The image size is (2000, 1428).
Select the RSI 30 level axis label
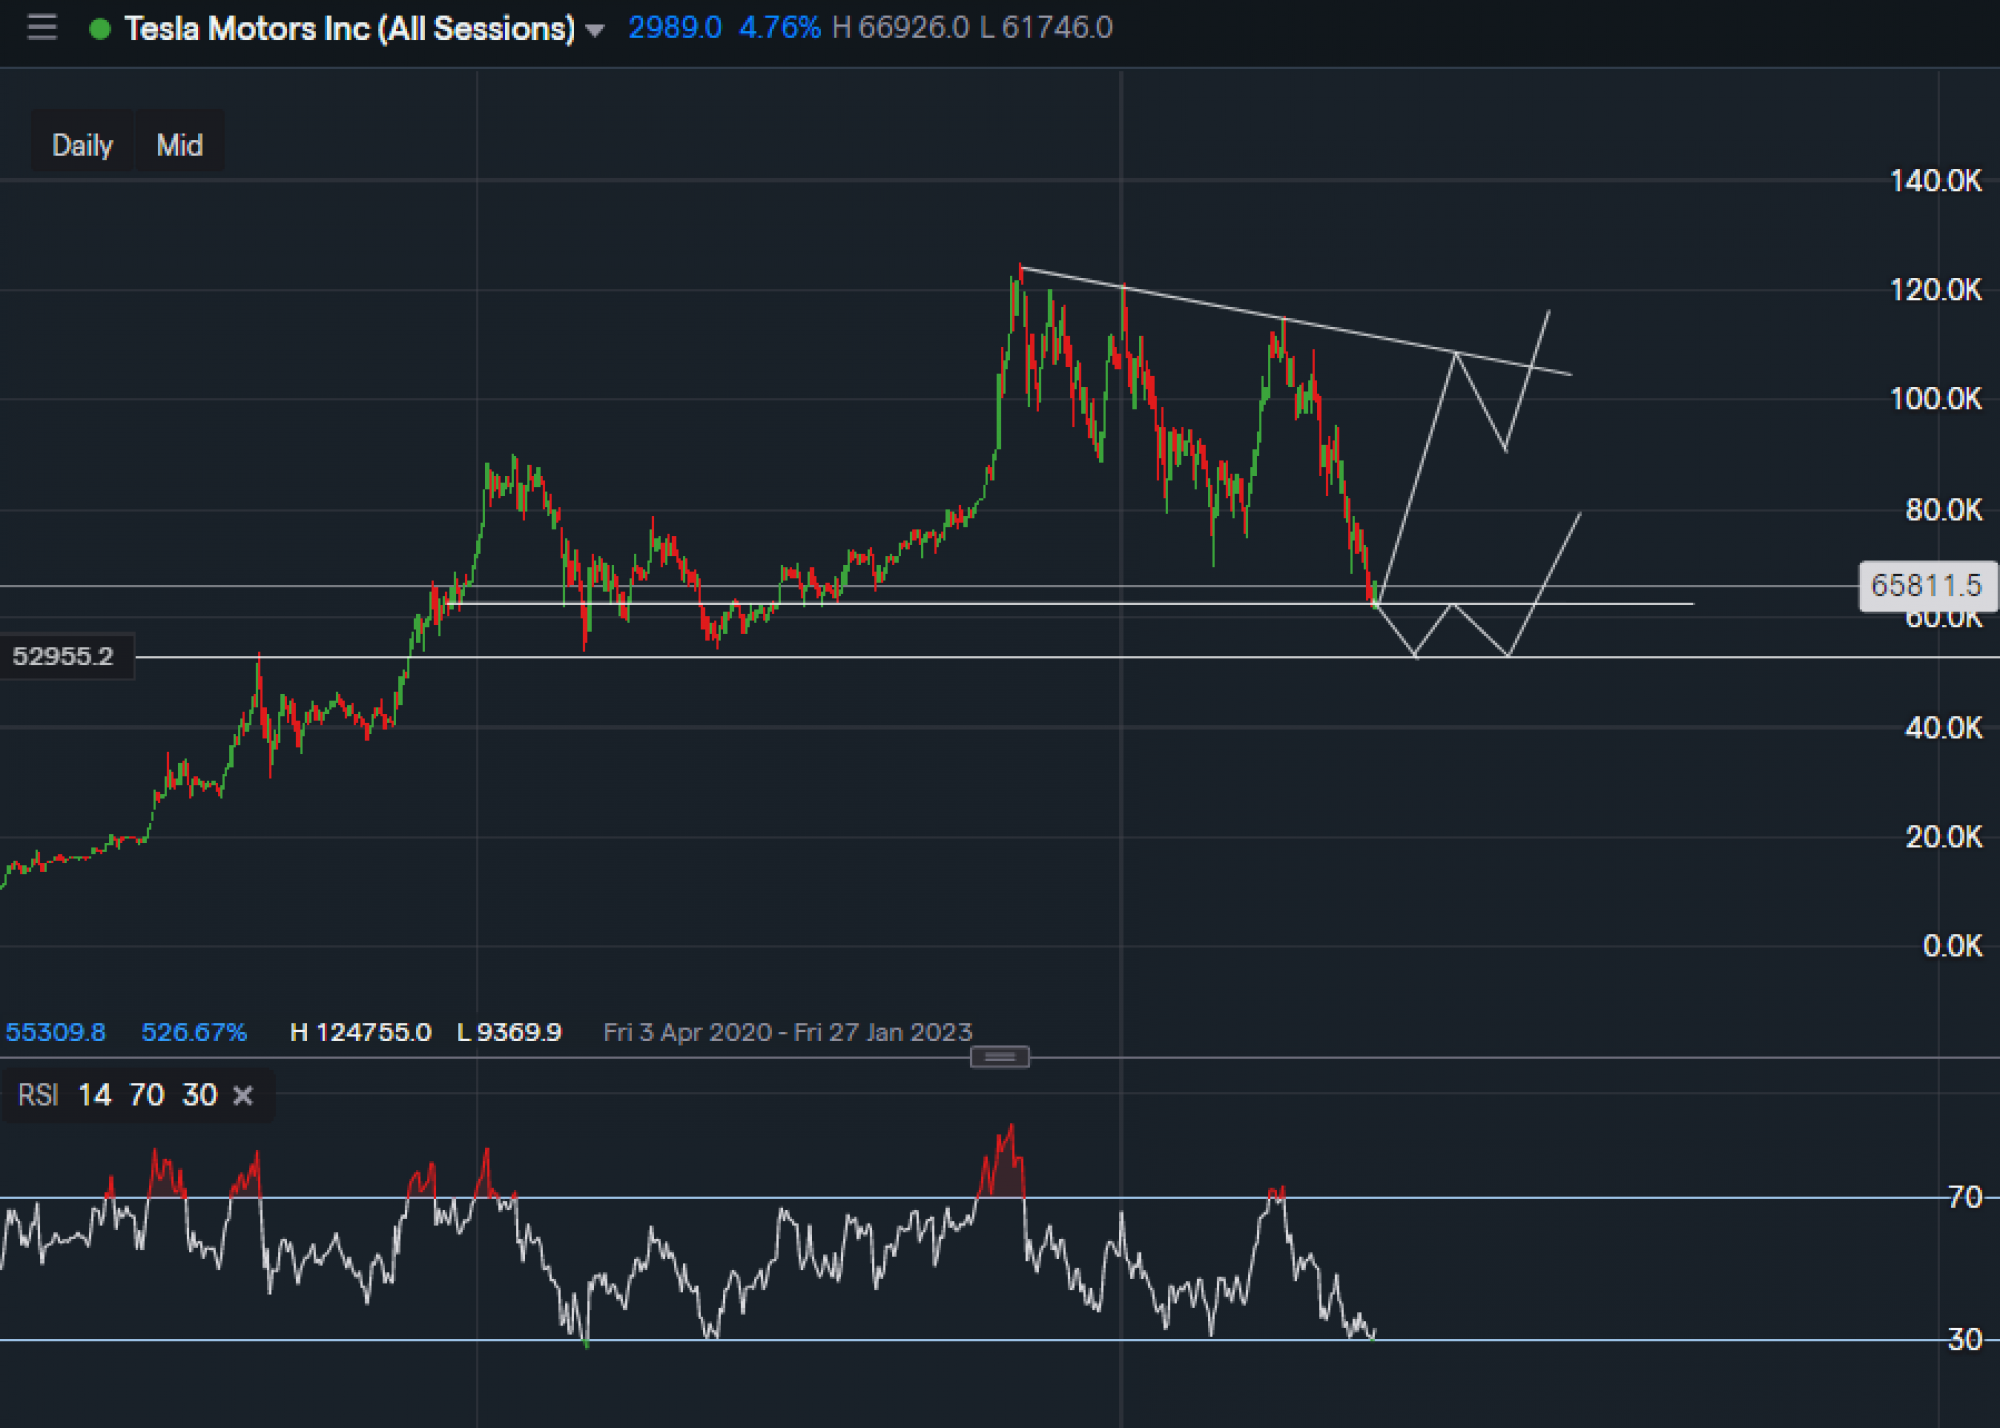pyautogui.click(x=1965, y=1340)
